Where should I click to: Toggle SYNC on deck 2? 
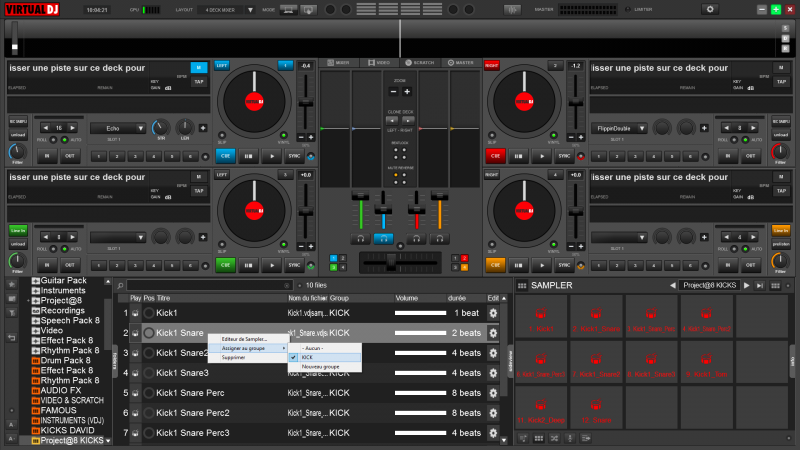click(x=564, y=156)
